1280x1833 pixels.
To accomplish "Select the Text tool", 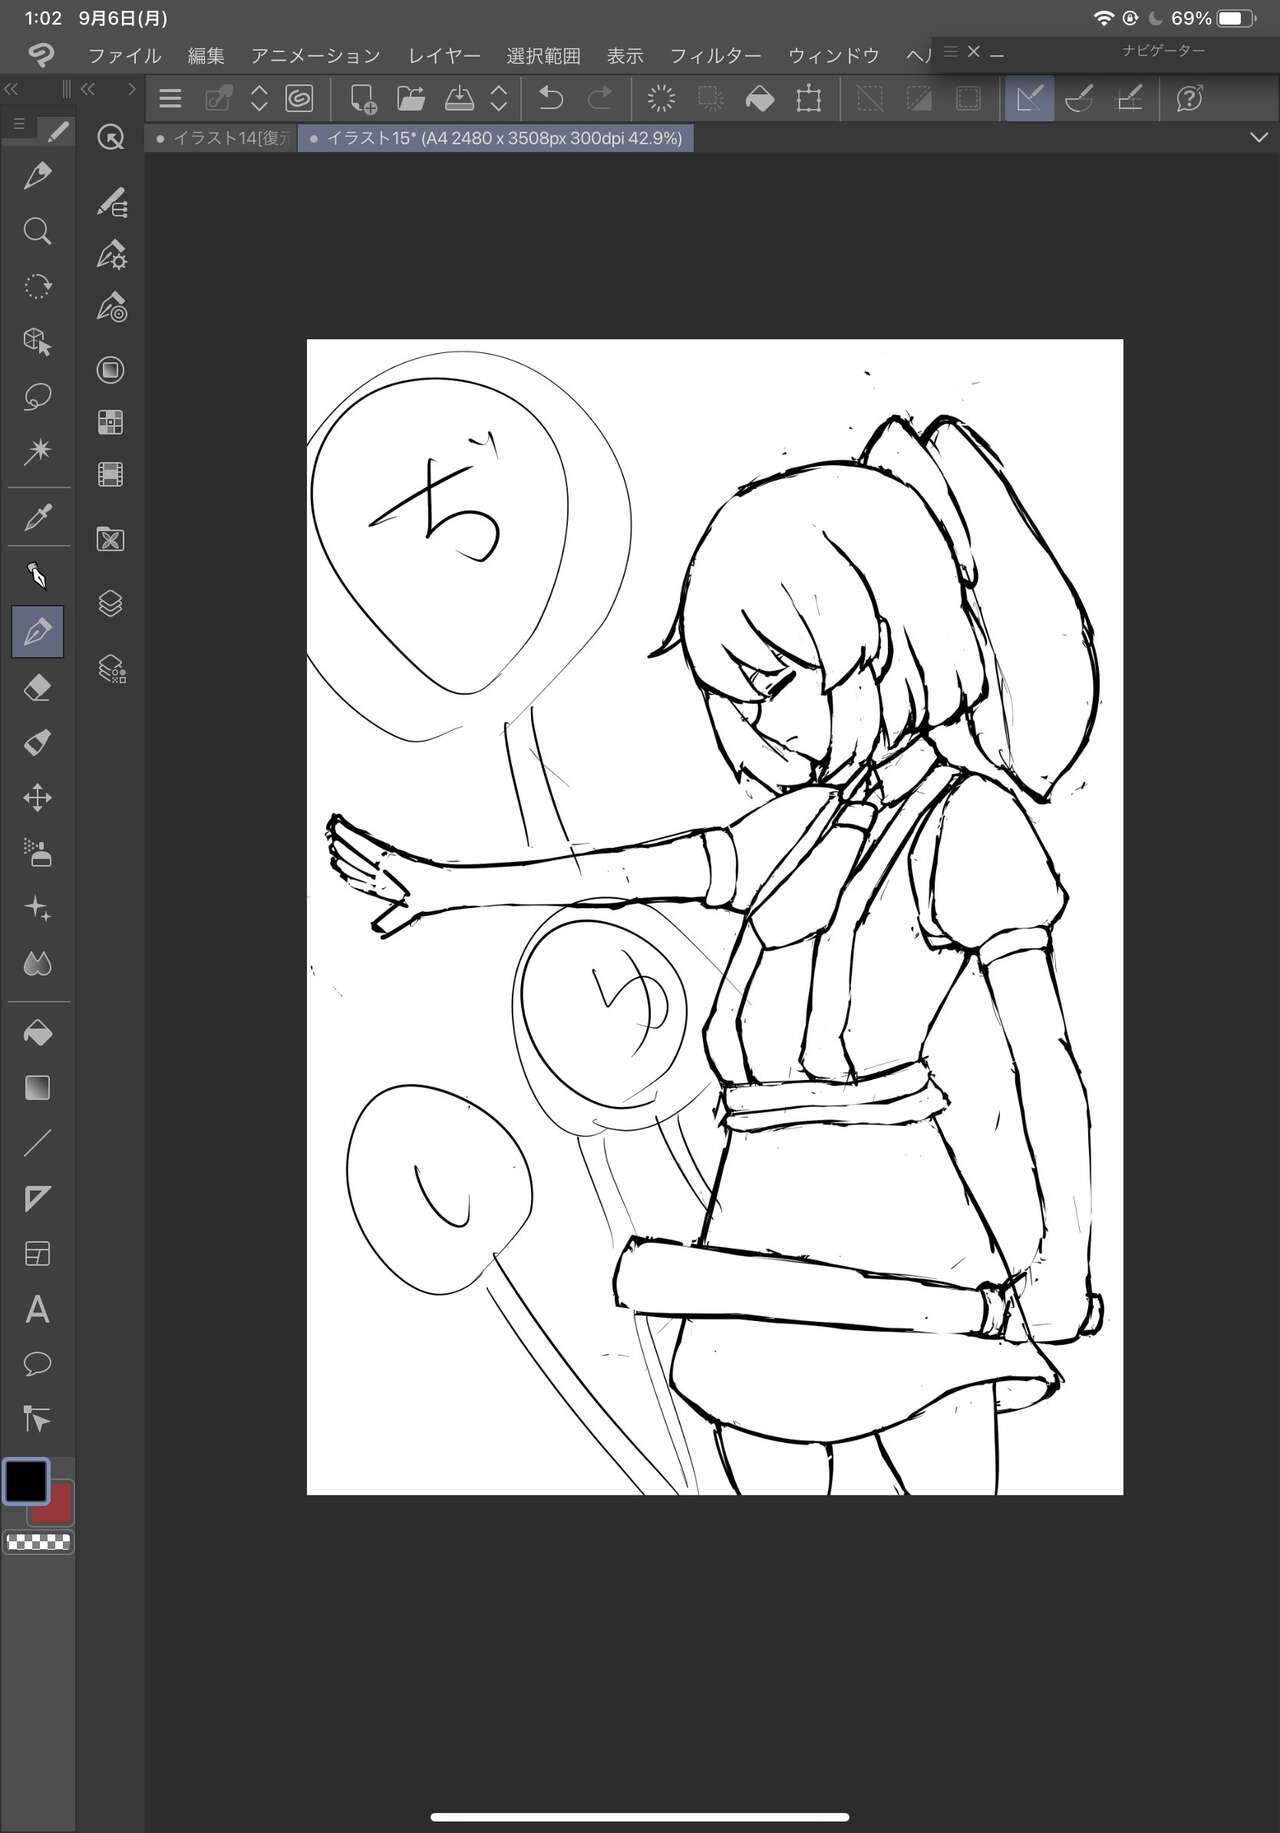I will 37,1309.
